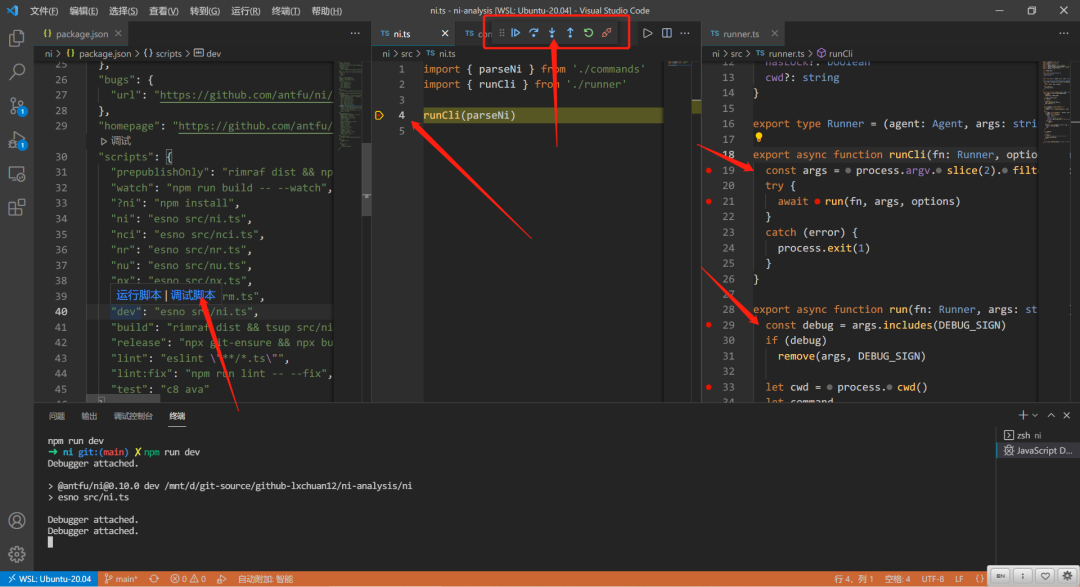Click the debug Step Over button
This screenshot has width=1080, height=587.
(x=534, y=33)
